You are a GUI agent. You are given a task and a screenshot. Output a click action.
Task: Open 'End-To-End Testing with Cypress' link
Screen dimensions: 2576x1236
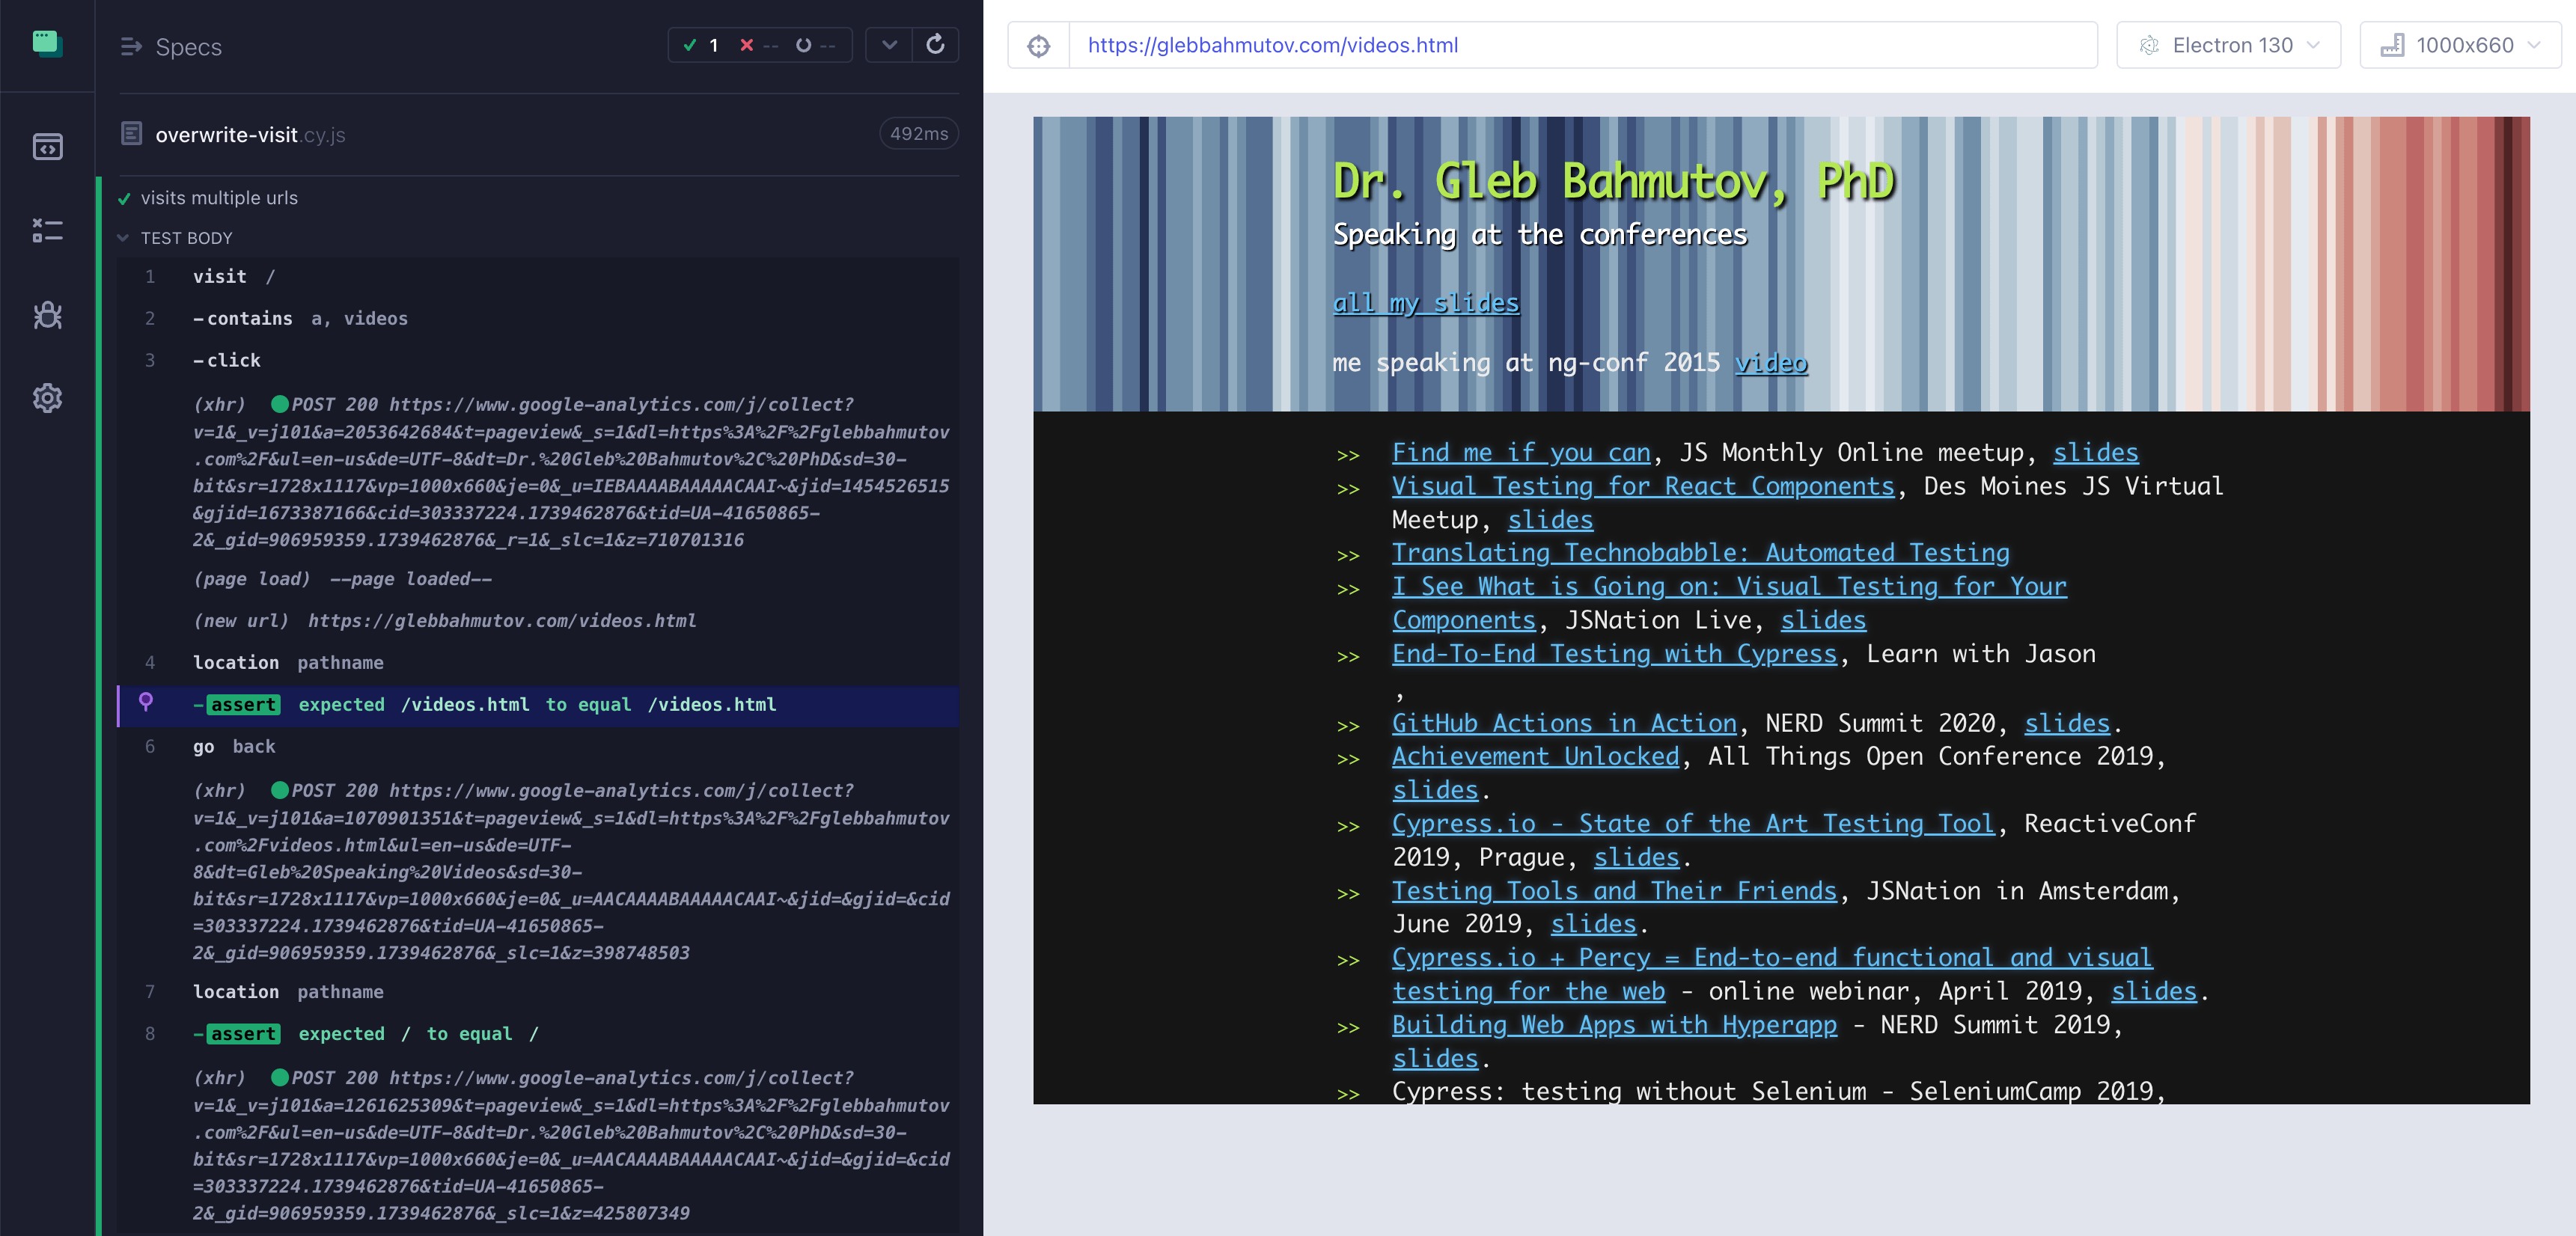point(1614,655)
